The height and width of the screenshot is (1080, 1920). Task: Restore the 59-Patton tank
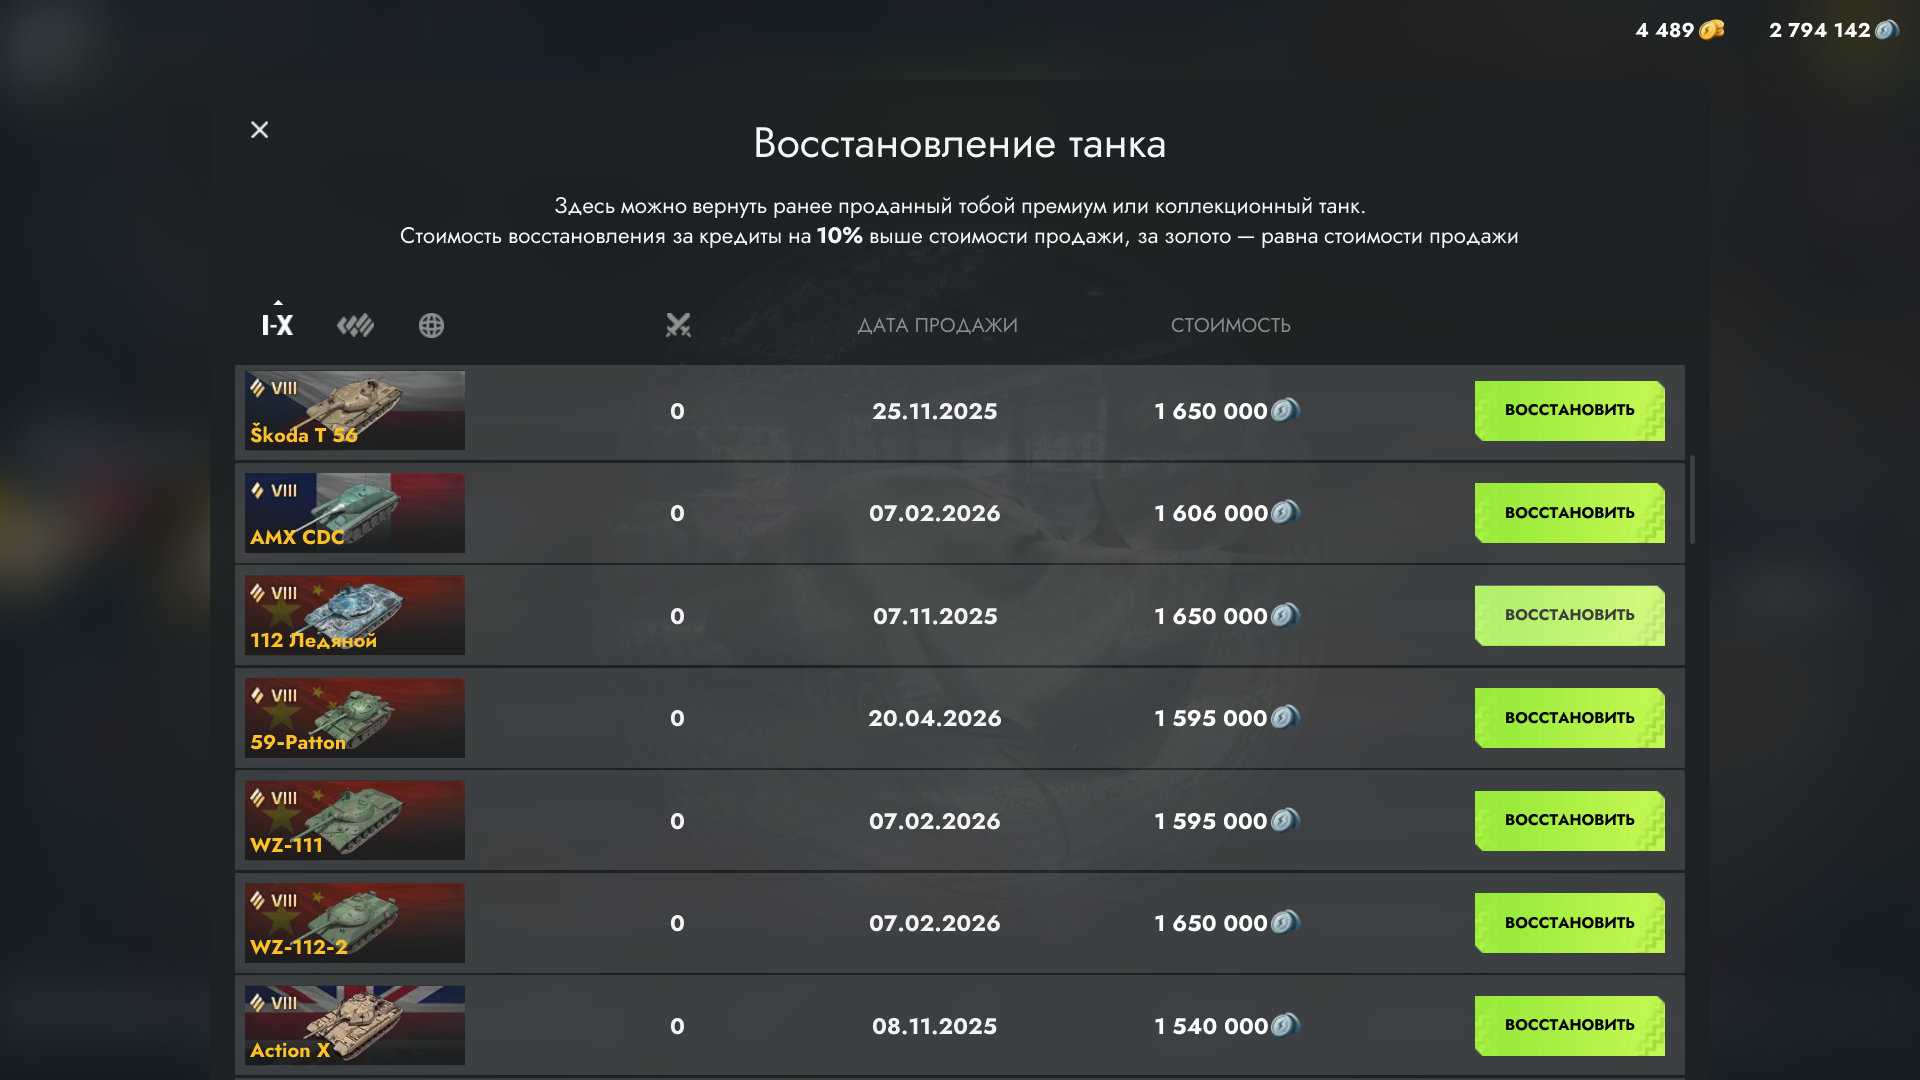(x=1570, y=718)
